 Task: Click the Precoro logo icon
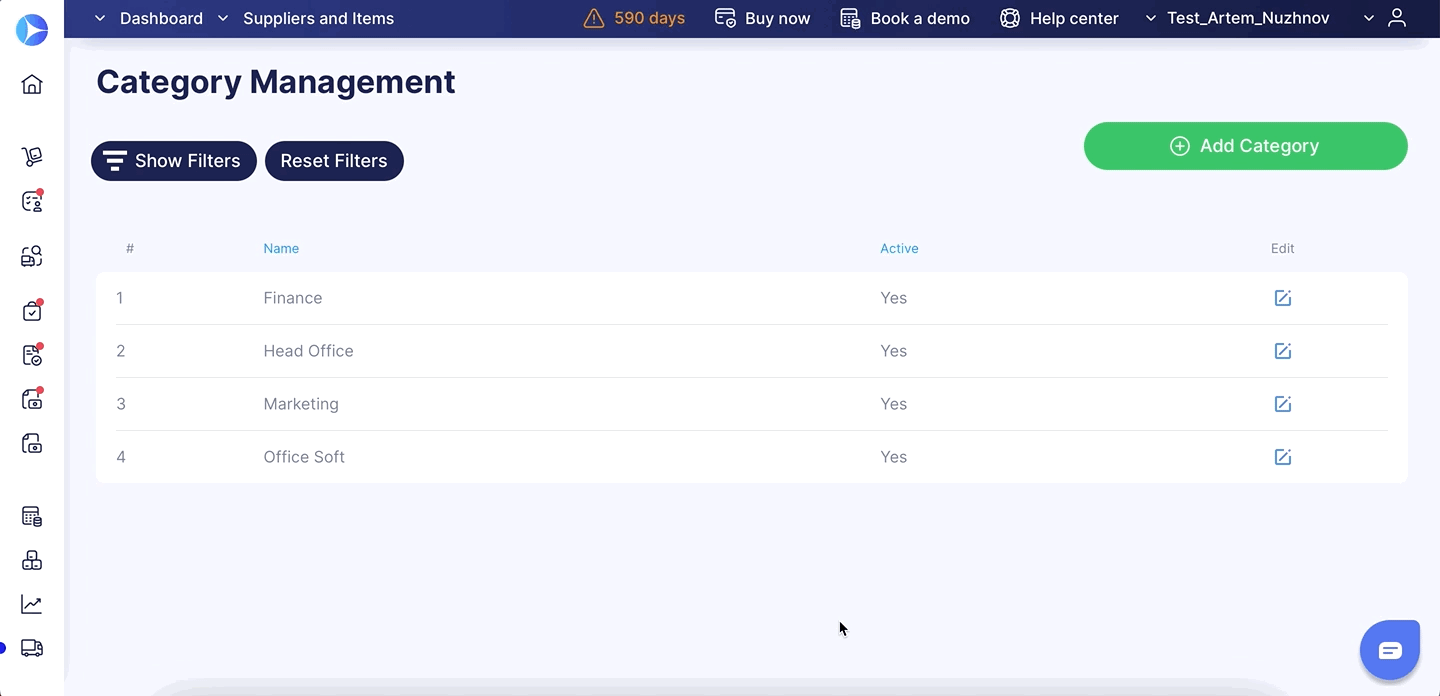tap(32, 29)
